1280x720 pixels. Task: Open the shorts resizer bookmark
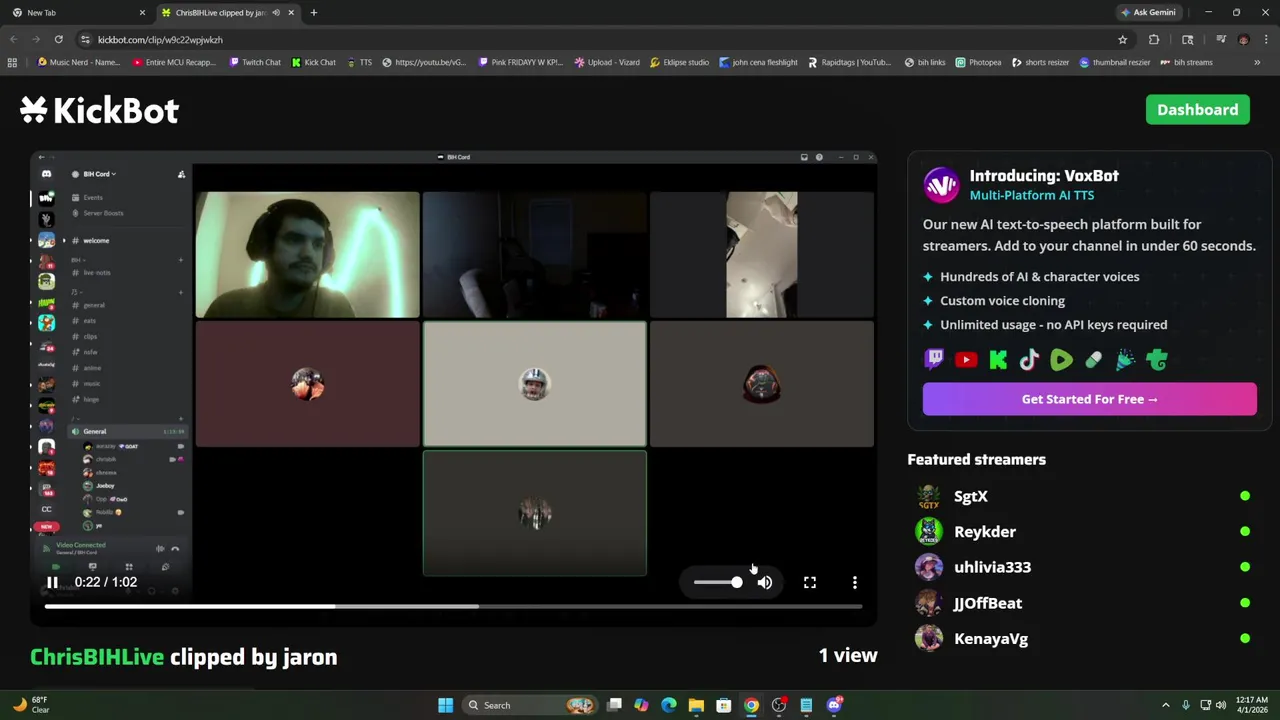pos(1040,62)
